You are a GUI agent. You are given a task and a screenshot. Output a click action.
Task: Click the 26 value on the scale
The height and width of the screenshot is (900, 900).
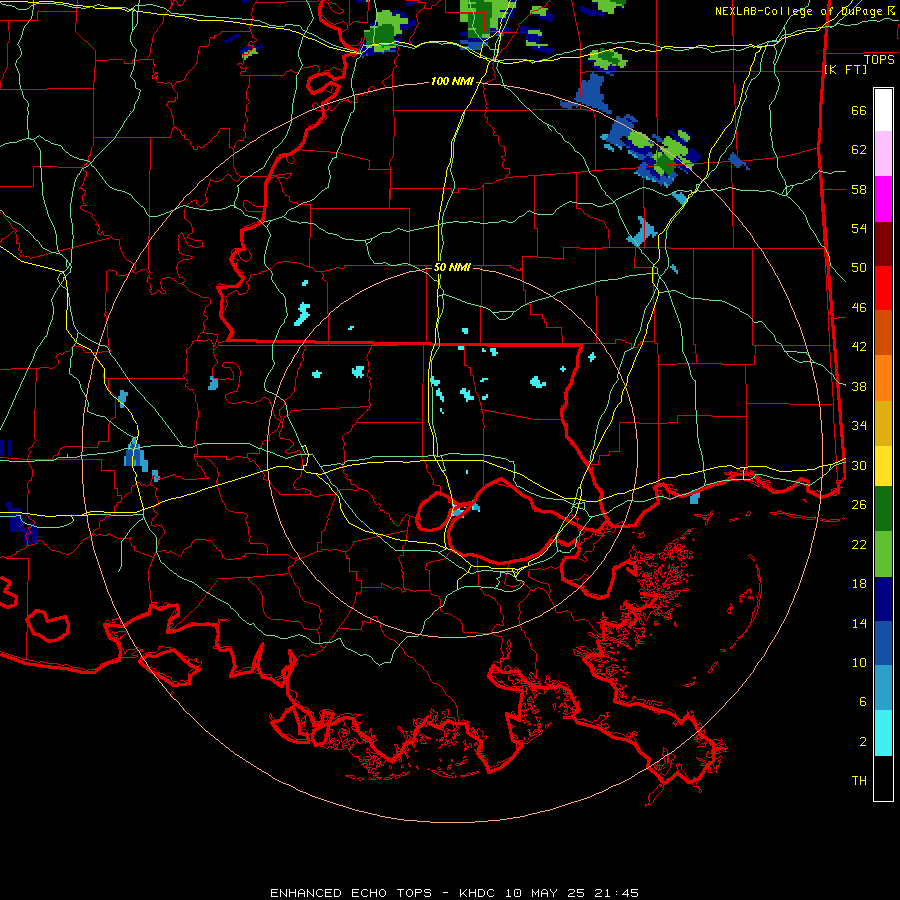[859, 505]
